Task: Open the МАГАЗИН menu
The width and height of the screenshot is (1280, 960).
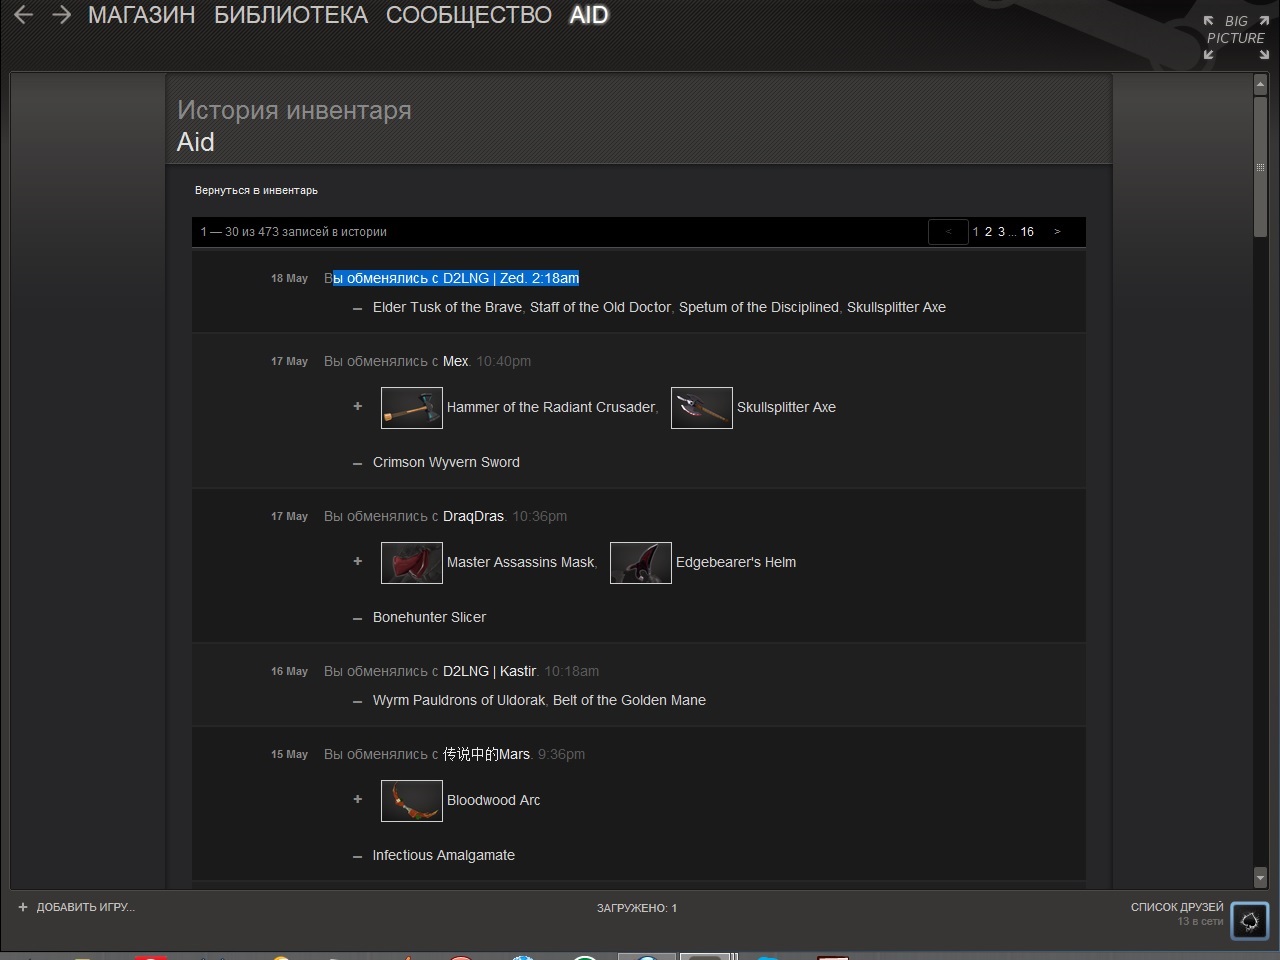Action: point(142,15)
